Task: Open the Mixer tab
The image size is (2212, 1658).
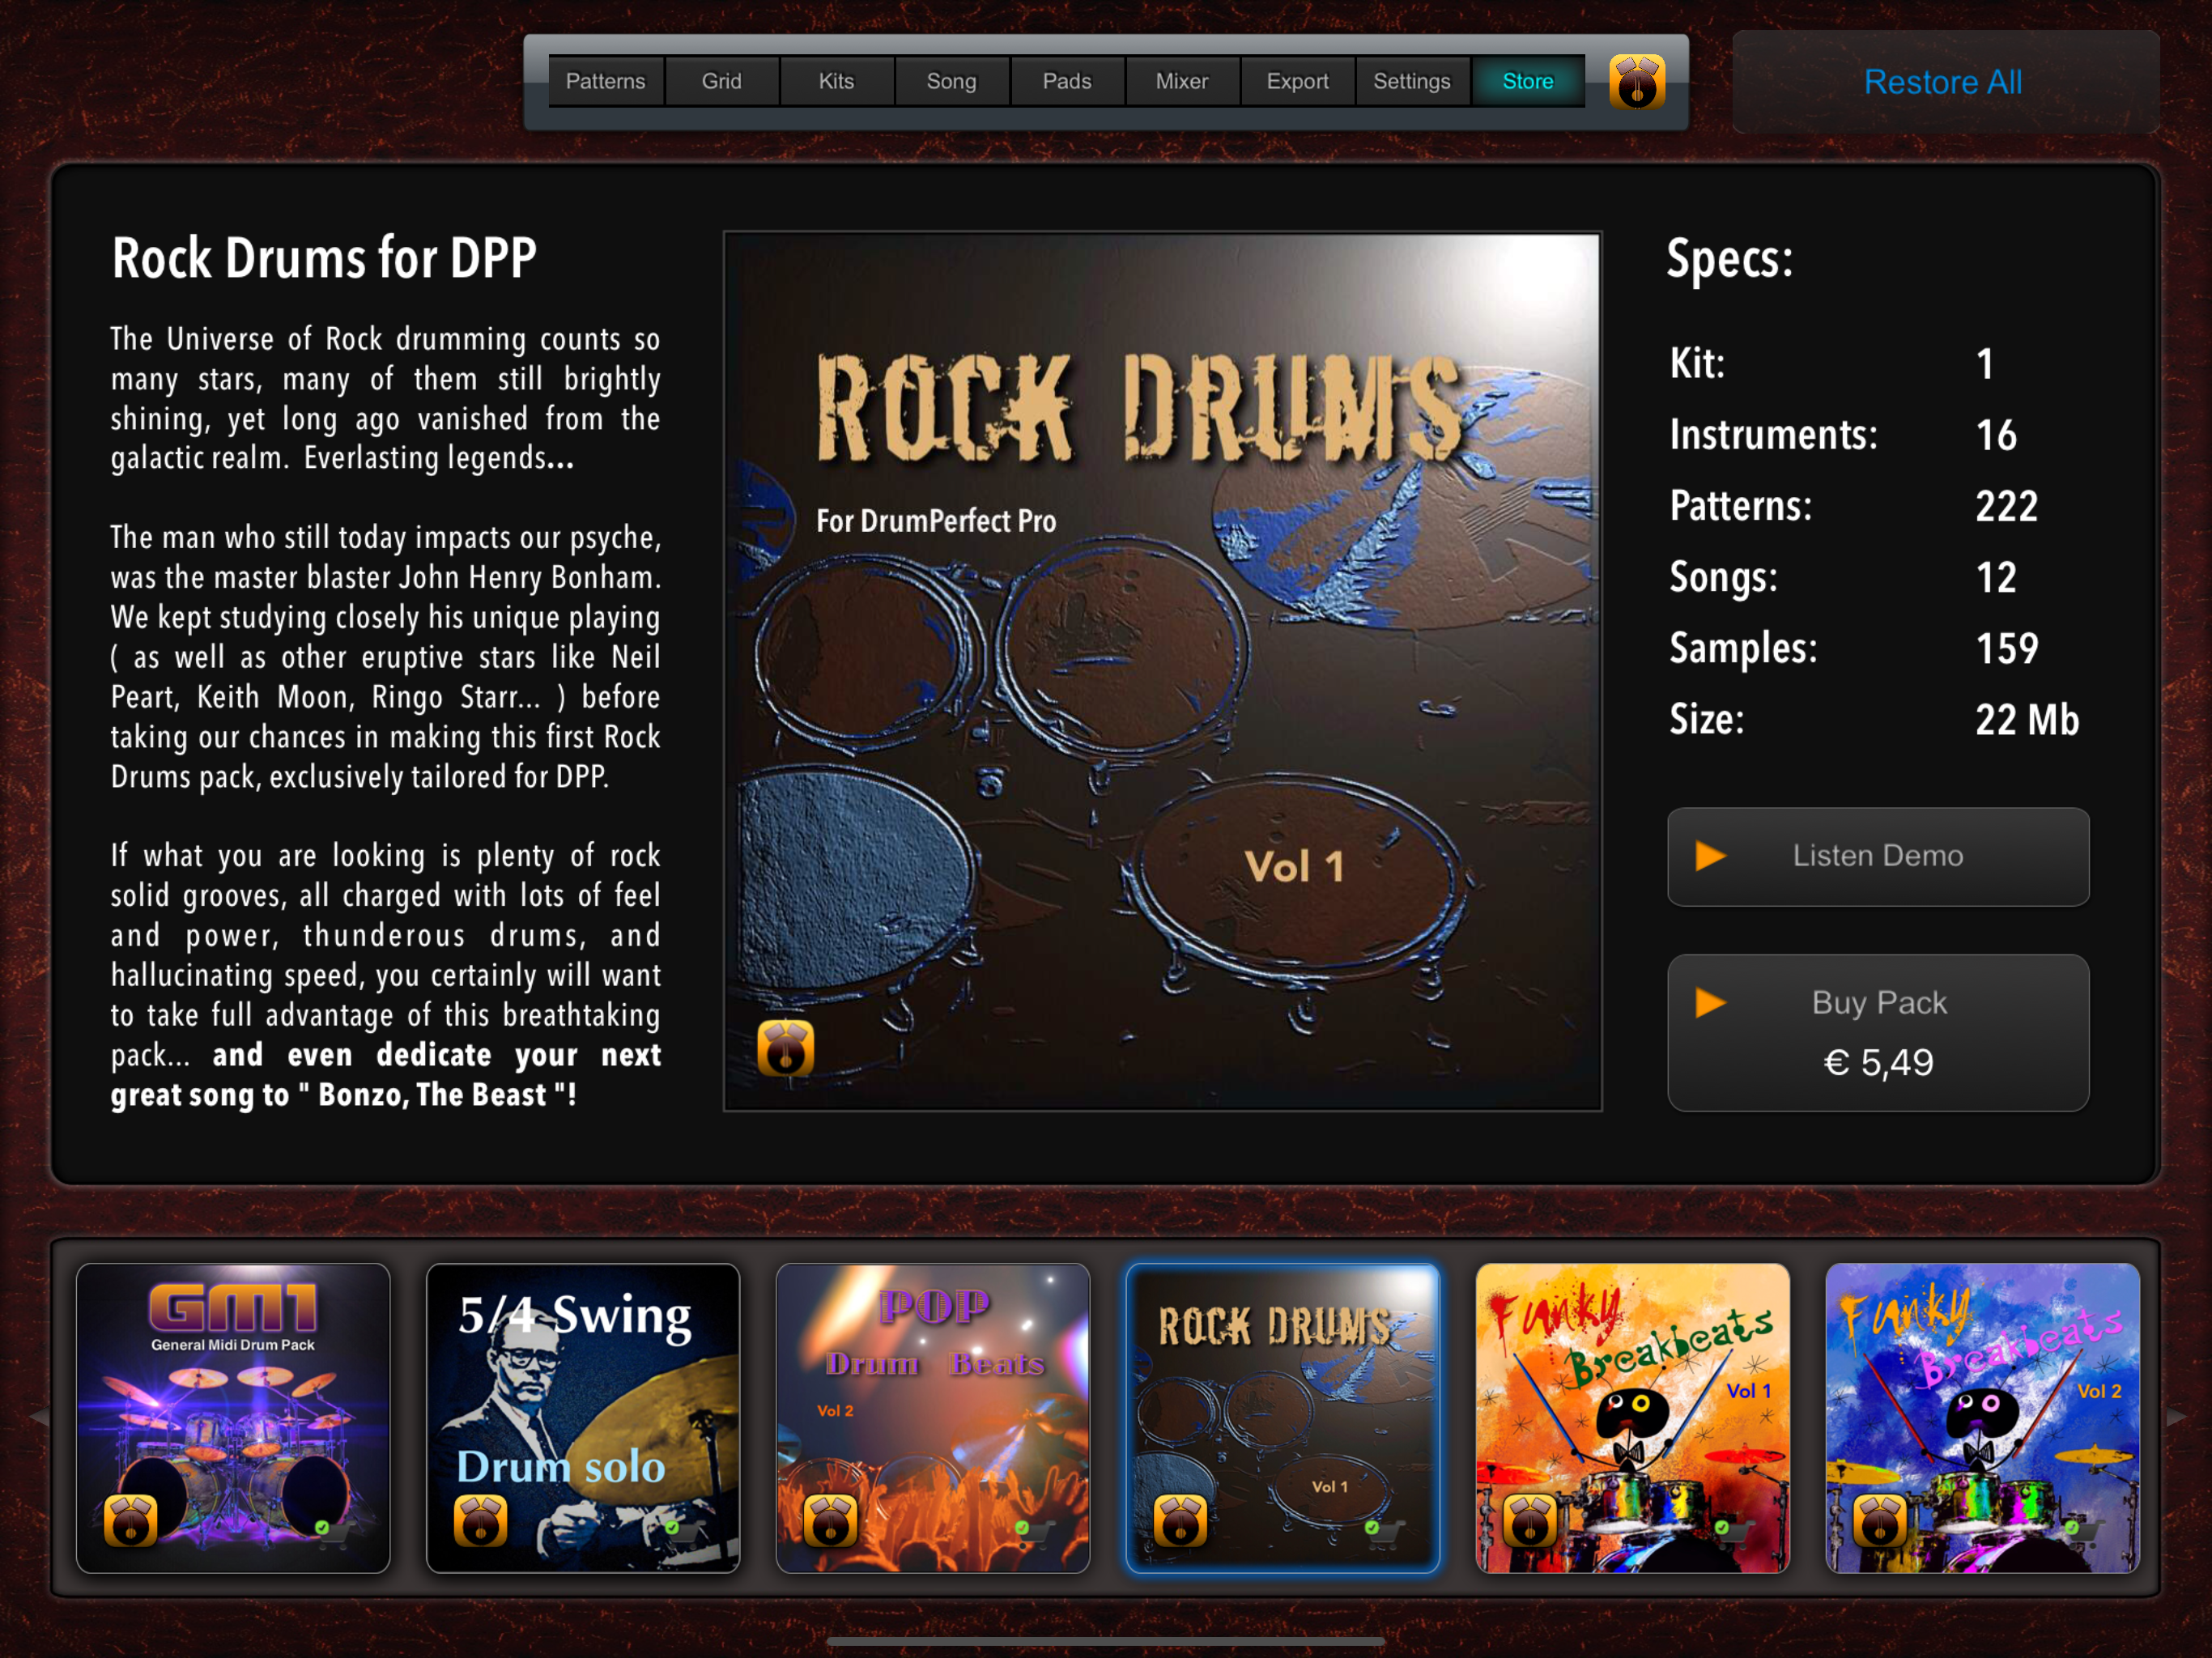Action: click(x=1181, y=81)
